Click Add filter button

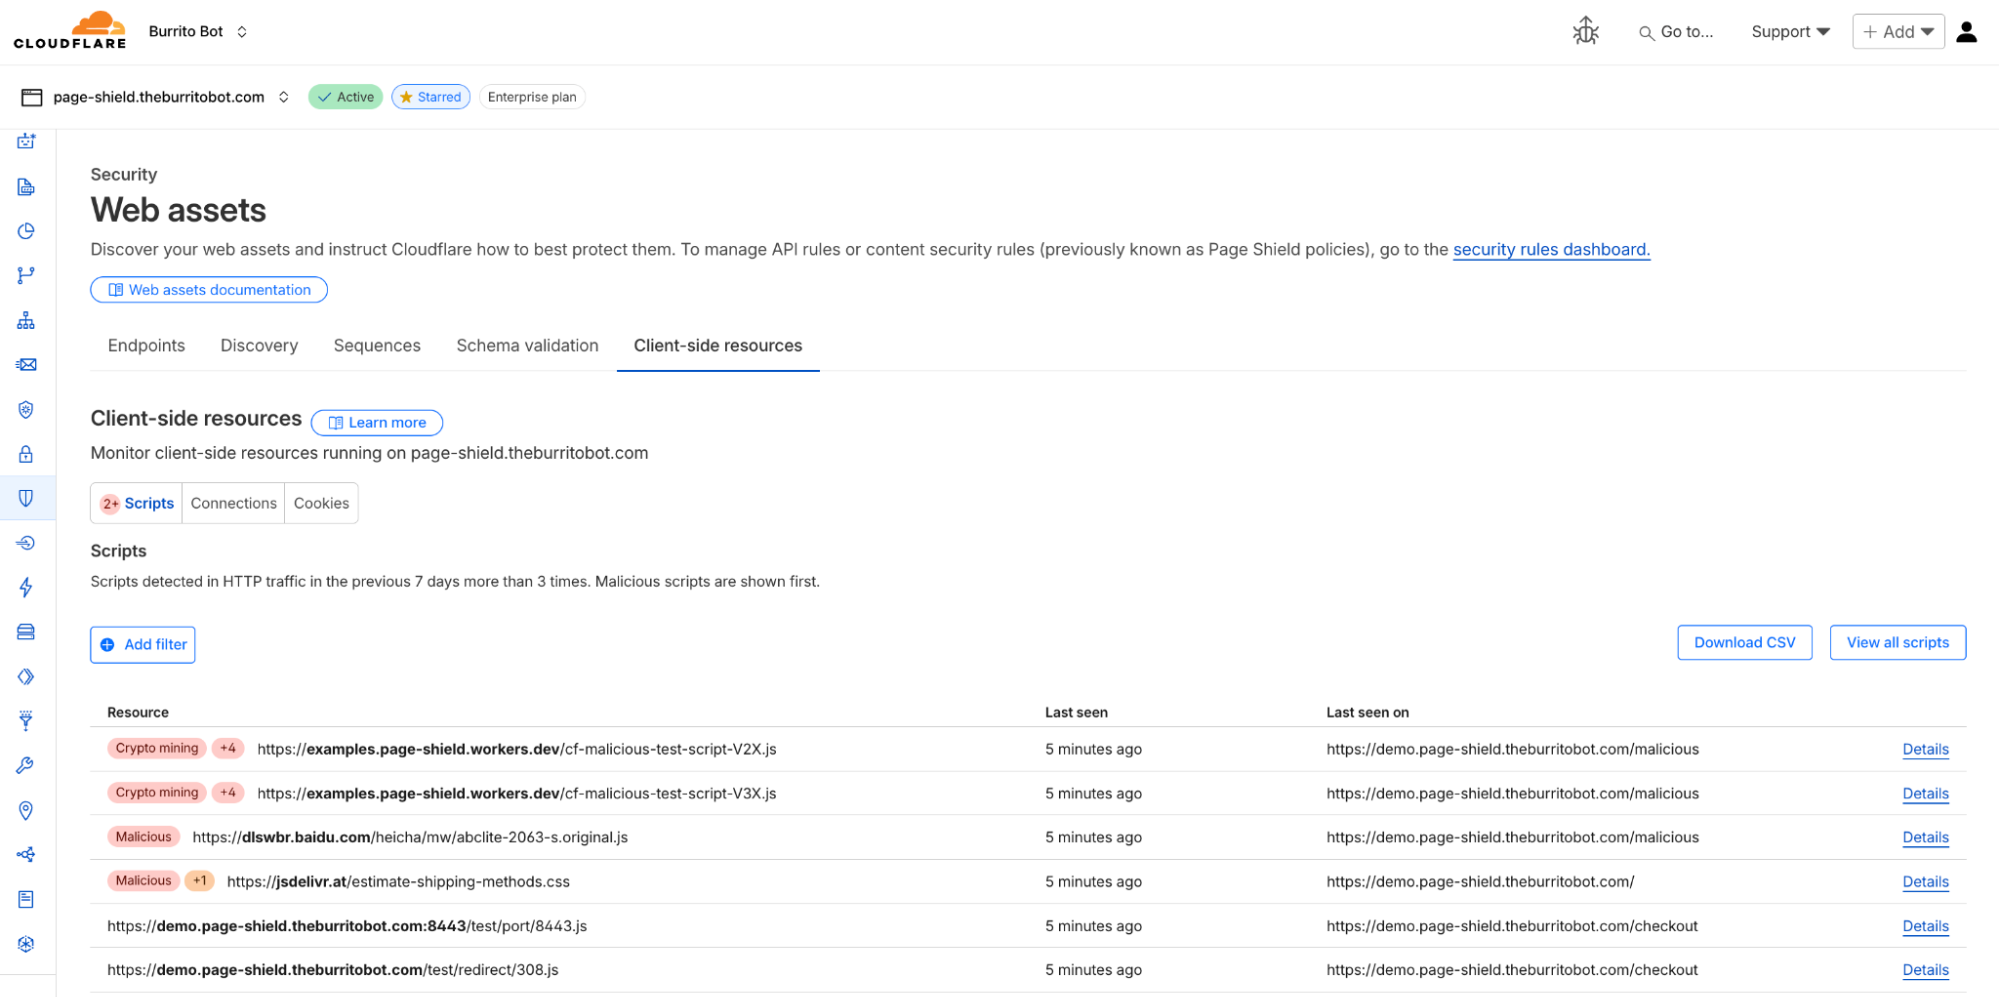[x=143, y=645]
